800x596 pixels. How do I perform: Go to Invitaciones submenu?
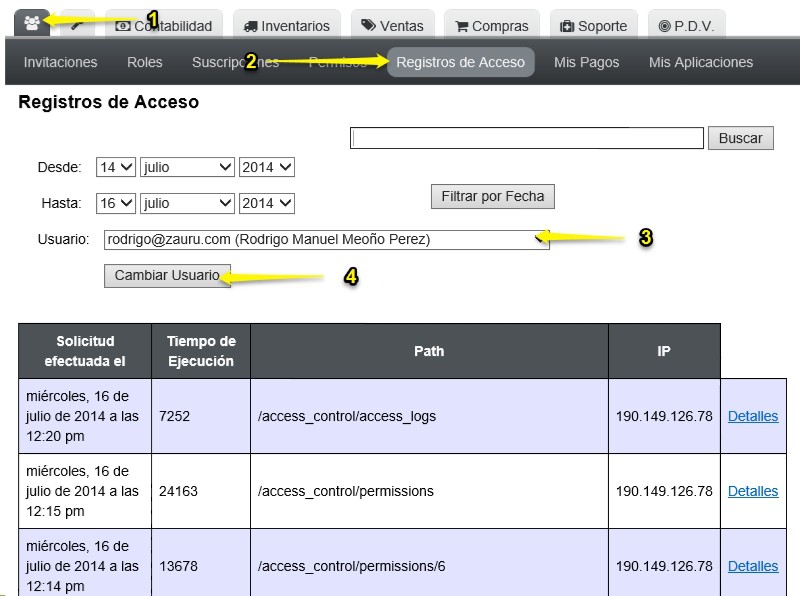pos(60,62)
